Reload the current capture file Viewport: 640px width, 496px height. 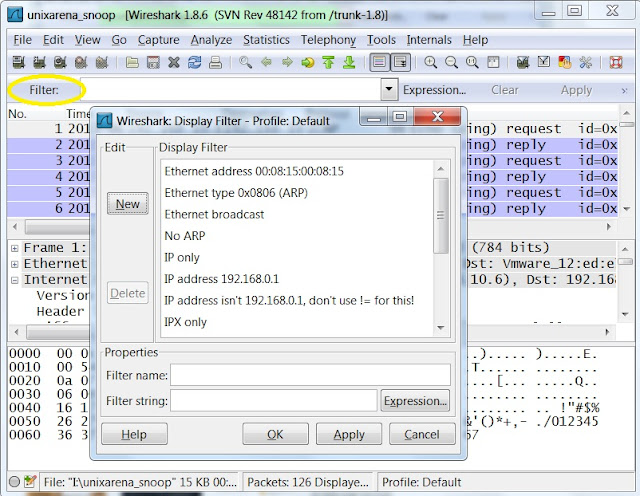coord(194,62)
